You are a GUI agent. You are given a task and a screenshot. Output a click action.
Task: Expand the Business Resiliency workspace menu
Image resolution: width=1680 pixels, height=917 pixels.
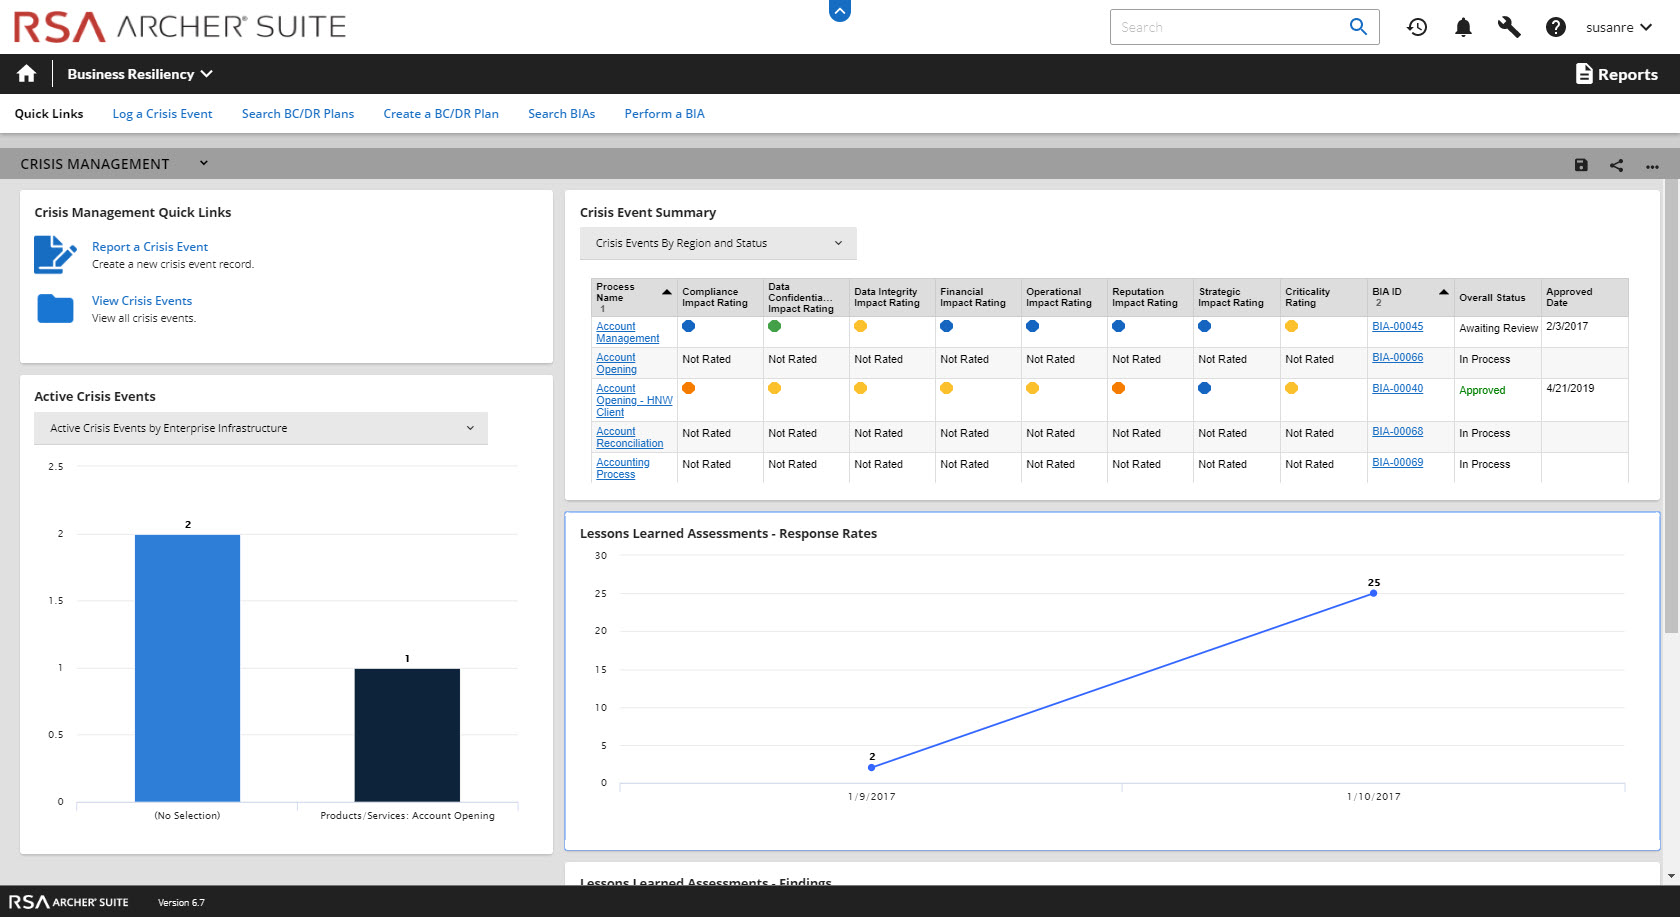pos(139,74)
